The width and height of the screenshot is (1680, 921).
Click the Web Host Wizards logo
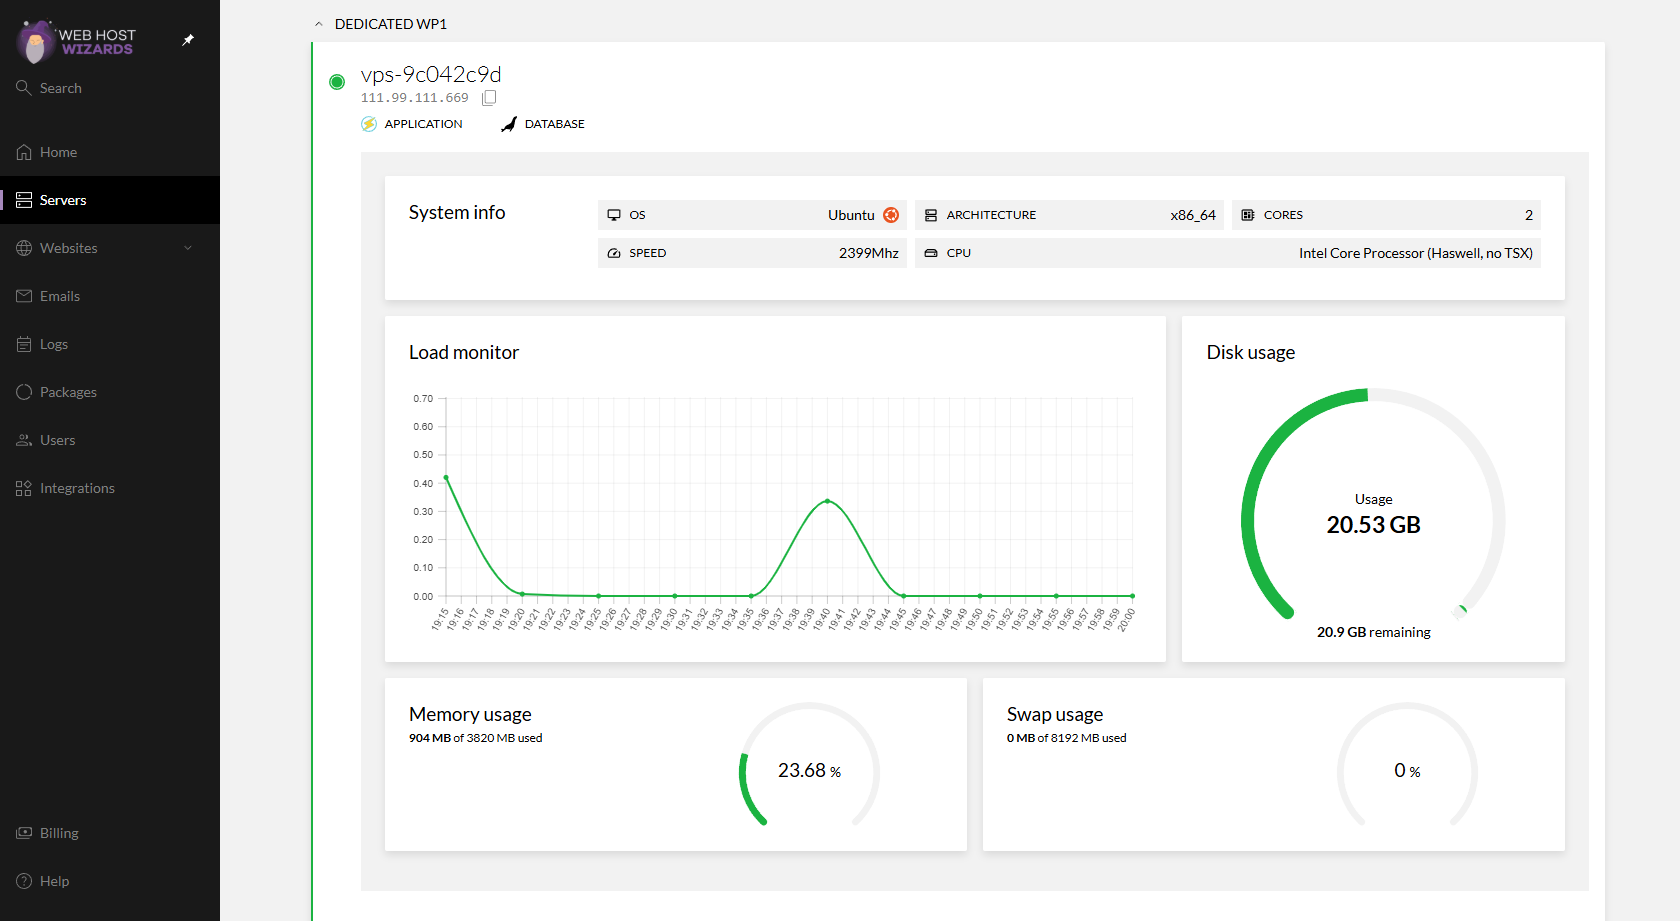pyautogui.click(x=76, y=42)
